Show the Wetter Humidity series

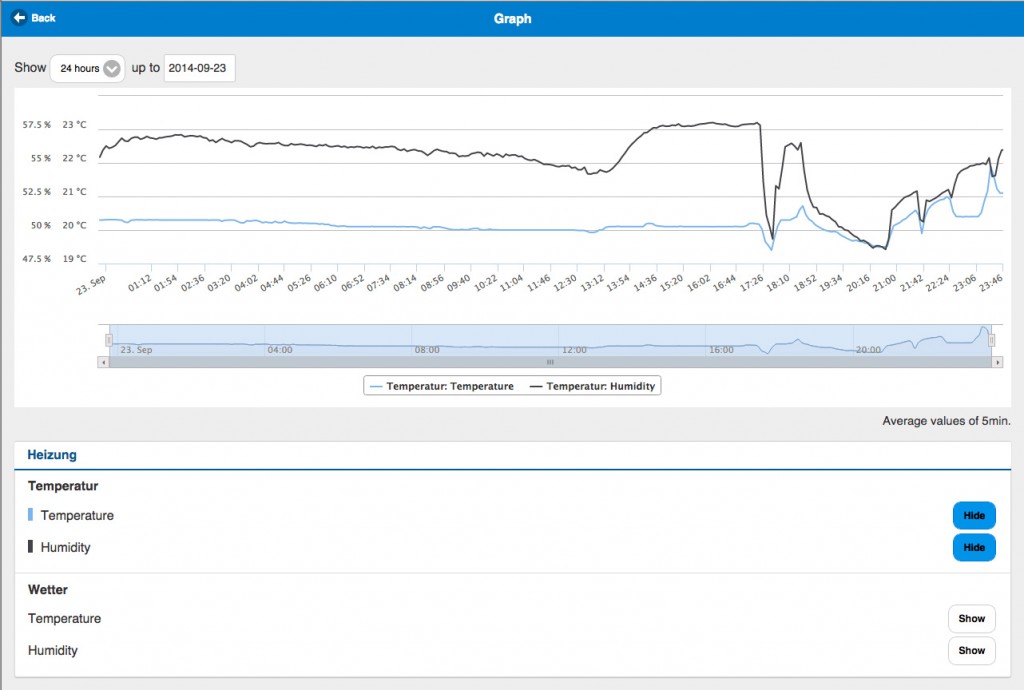tap(971, 650)
